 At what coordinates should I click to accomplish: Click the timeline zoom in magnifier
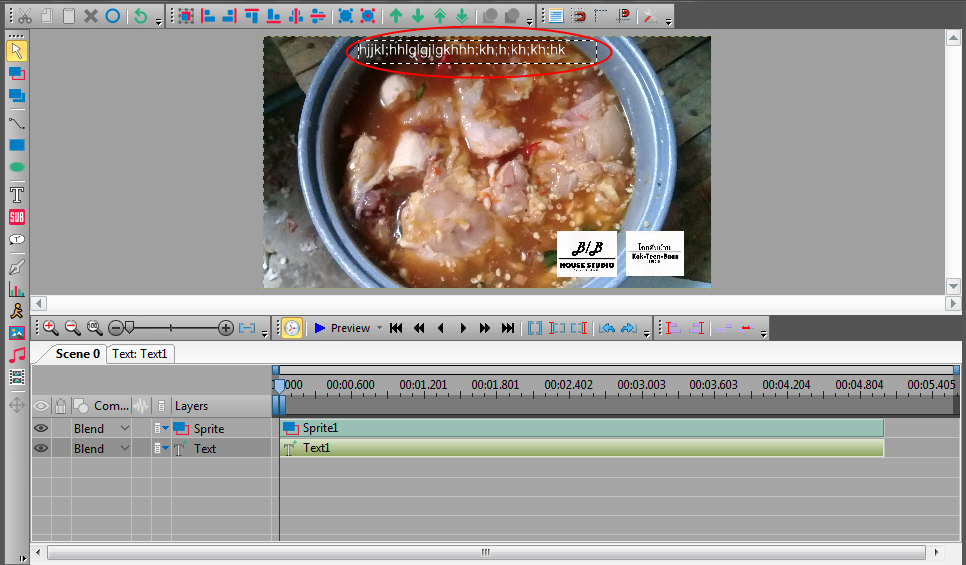click(50, 328)
